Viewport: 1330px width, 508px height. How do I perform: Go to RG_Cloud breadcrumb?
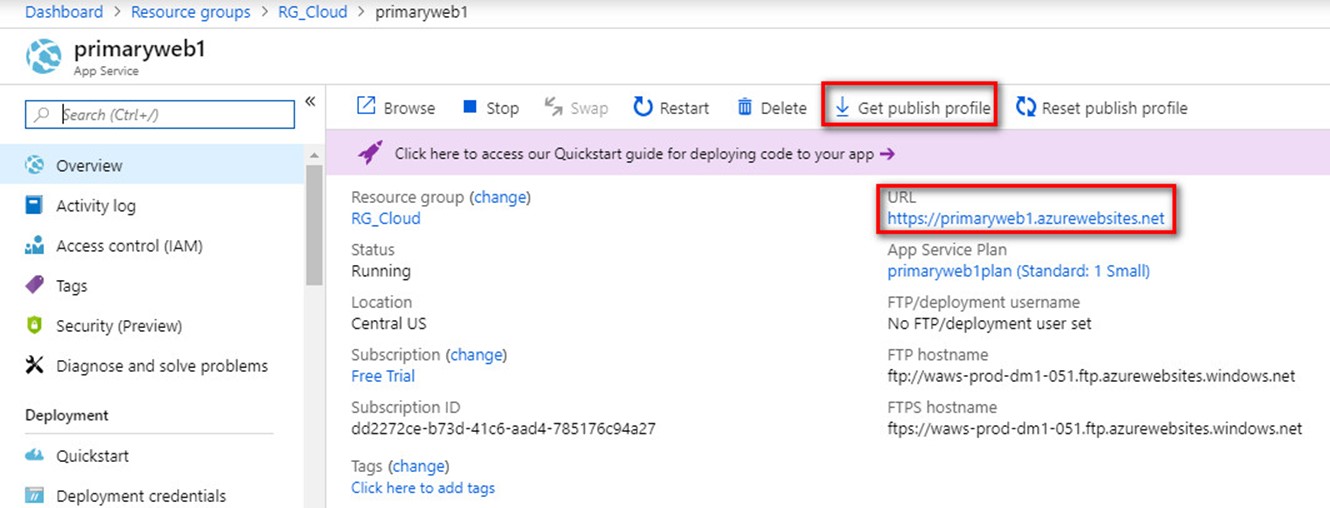(314, 12)
